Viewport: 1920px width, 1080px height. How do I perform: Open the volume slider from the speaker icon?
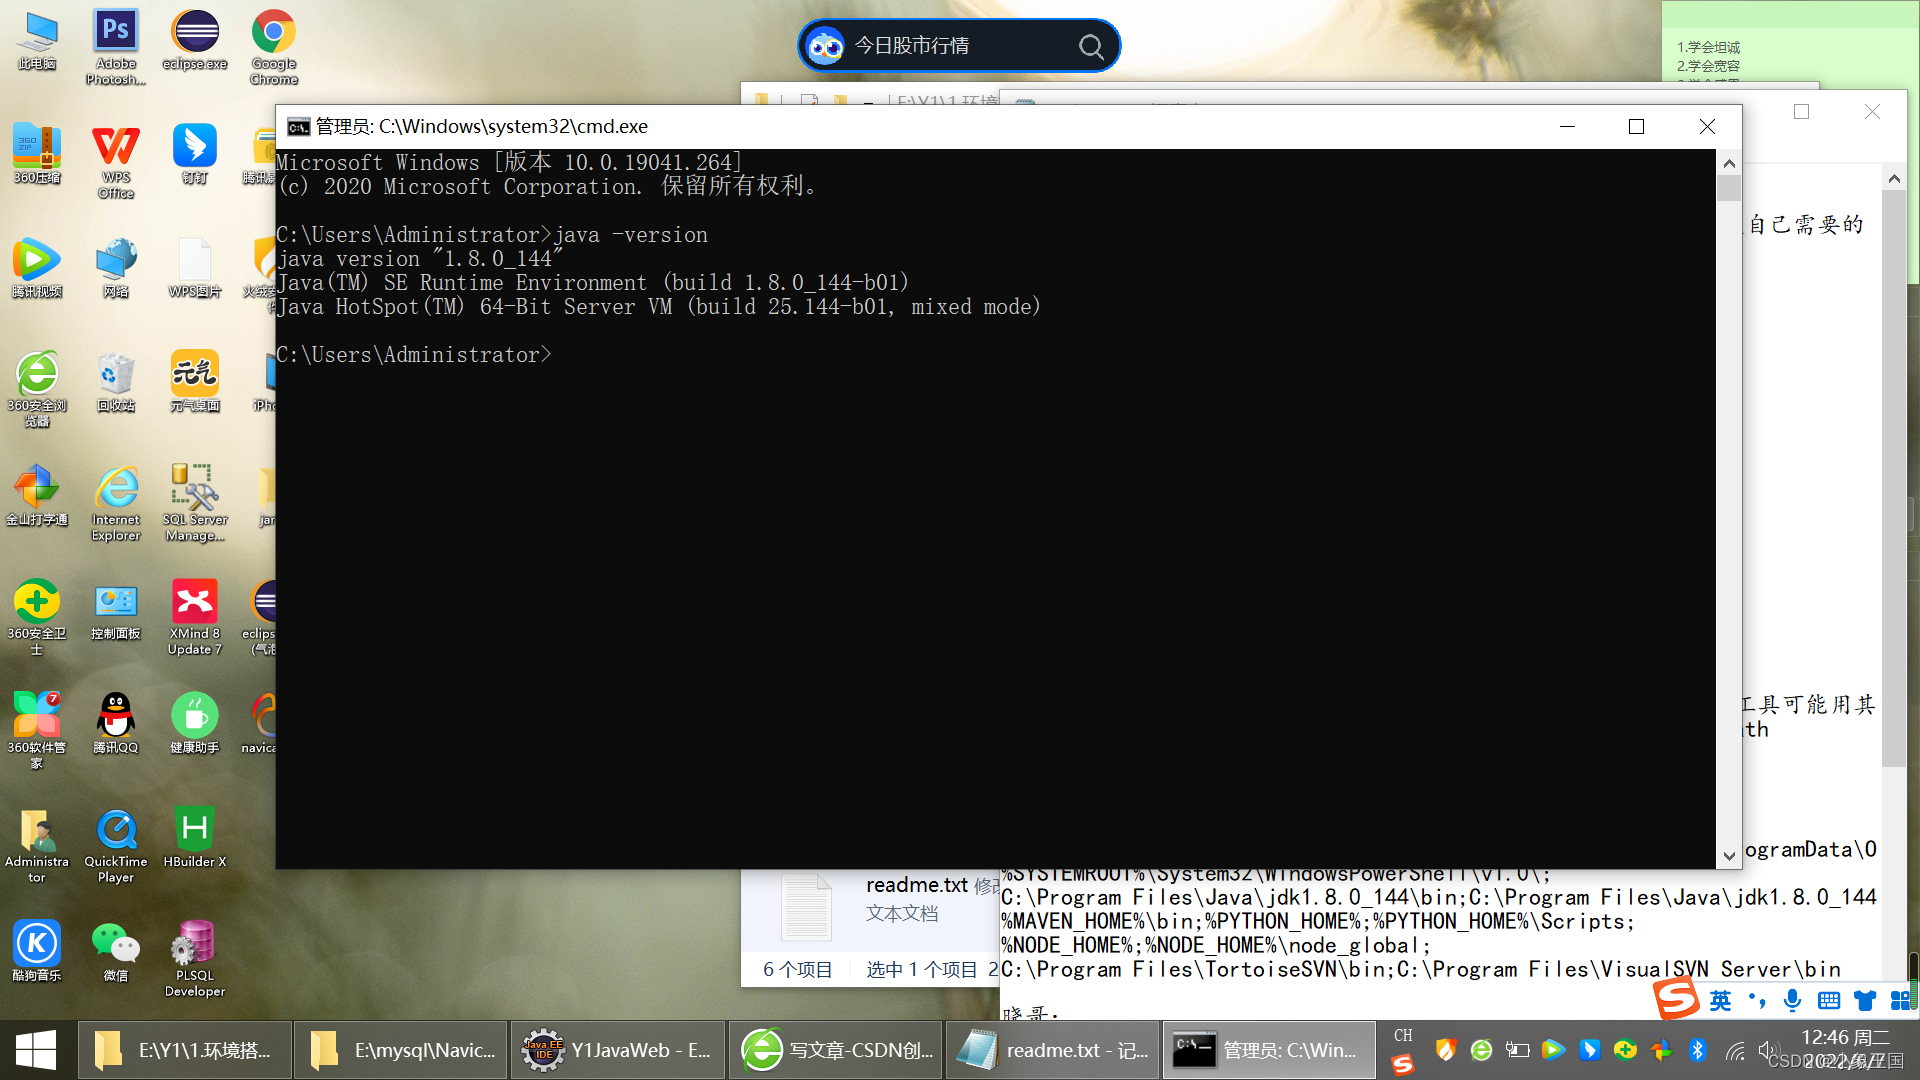tap(1766, 1051)
